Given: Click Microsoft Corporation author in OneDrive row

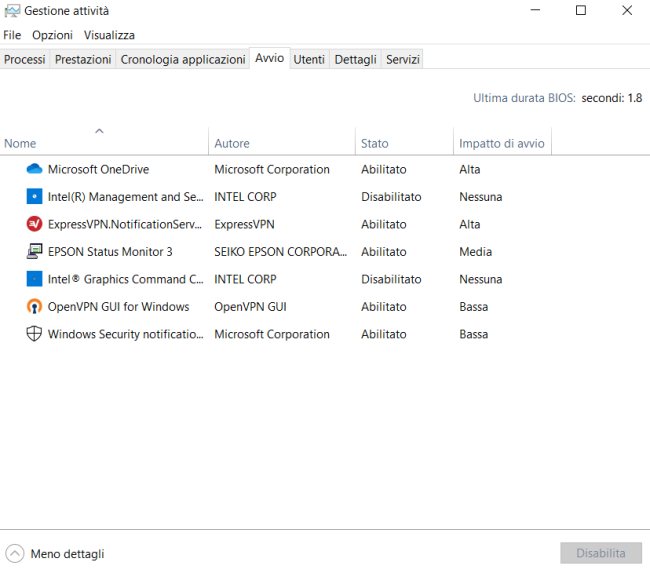Looking at the screenshot, I should (272, 169).
